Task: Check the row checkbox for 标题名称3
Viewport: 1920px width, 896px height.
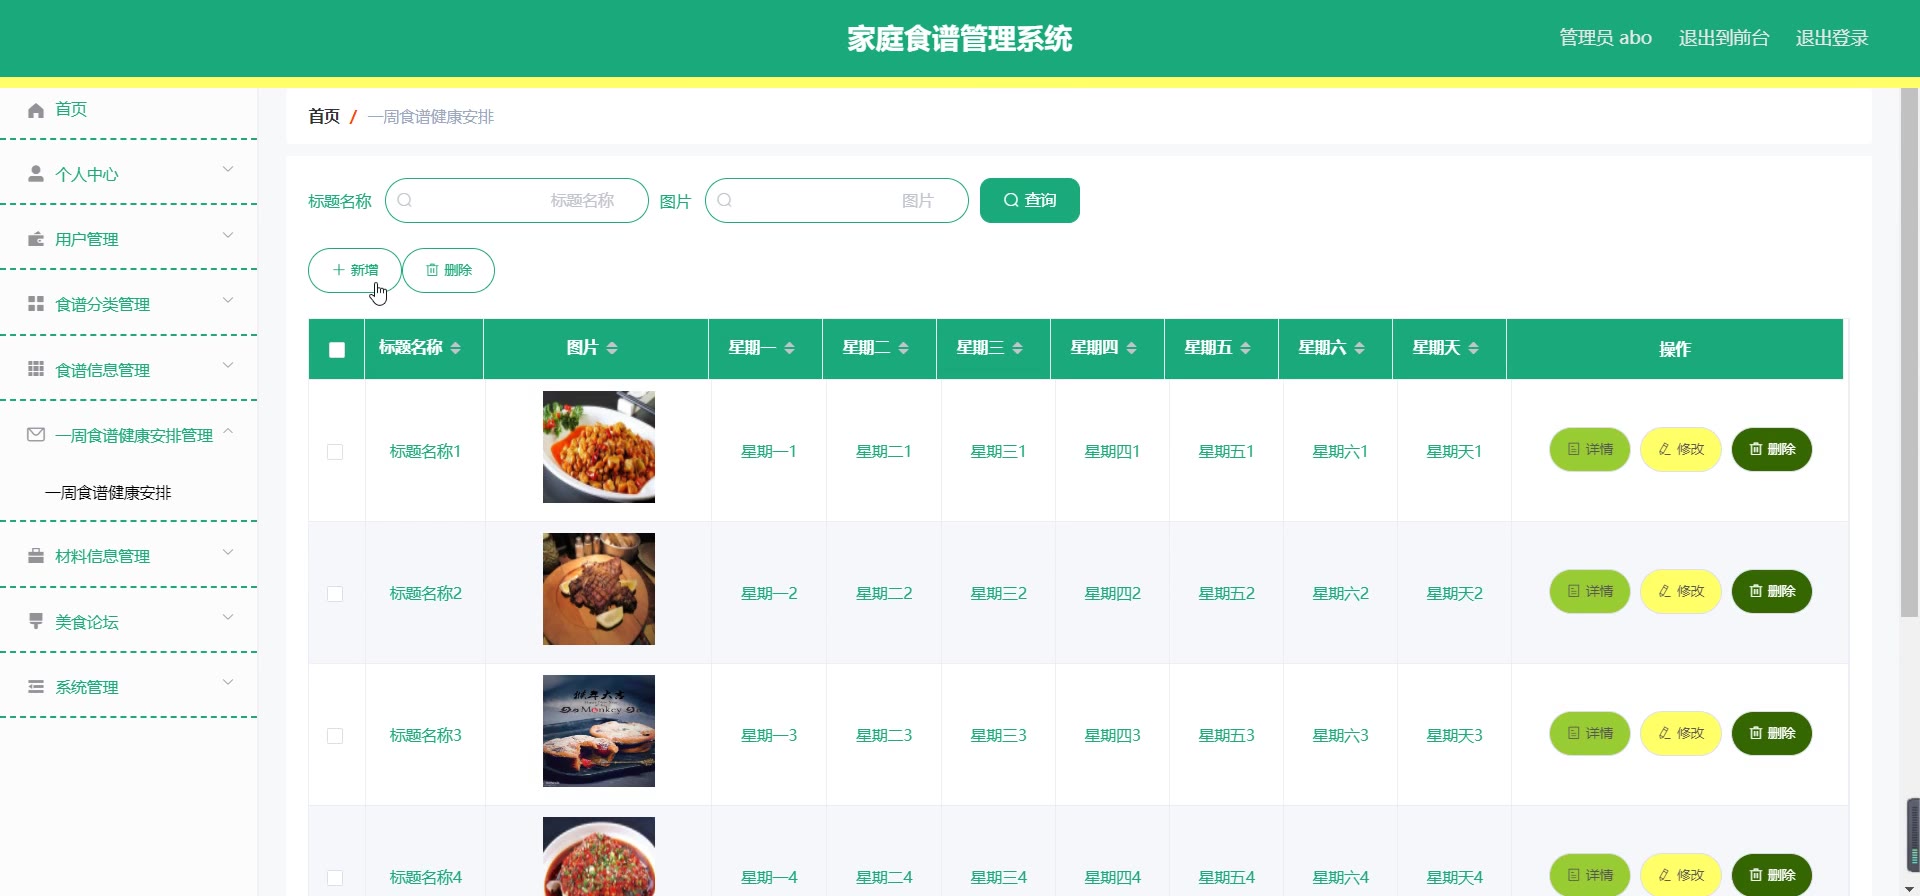Action: point(335,736)
